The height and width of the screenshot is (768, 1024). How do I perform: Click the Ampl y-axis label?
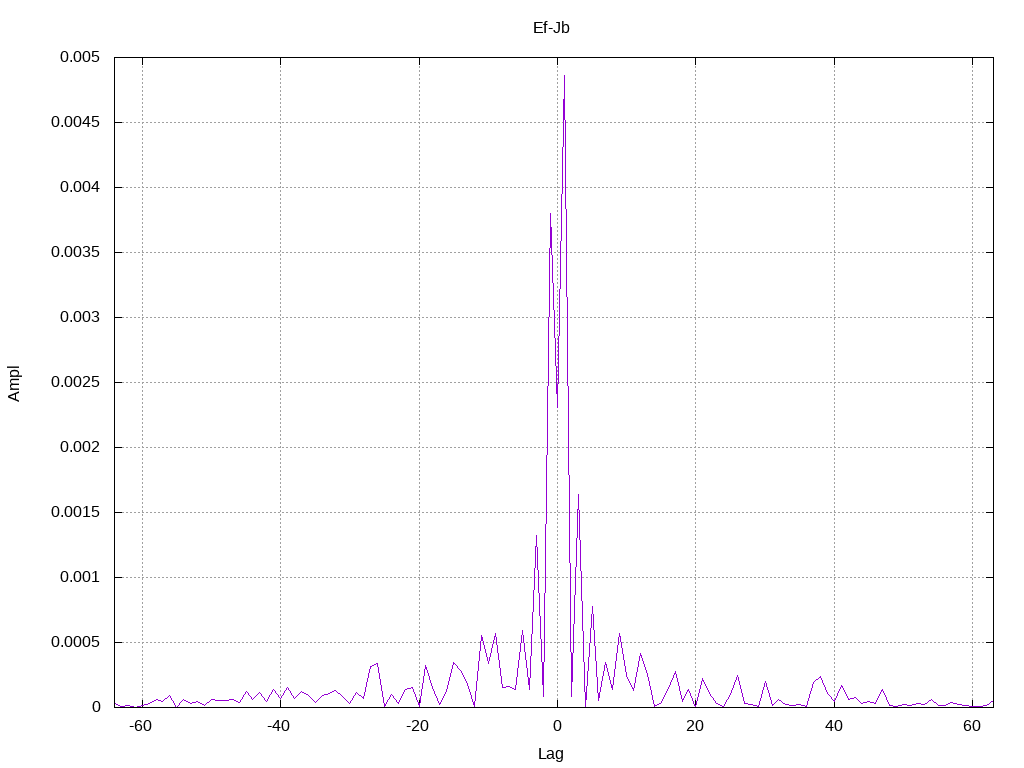pyautogui.click(x=14, y=383)
